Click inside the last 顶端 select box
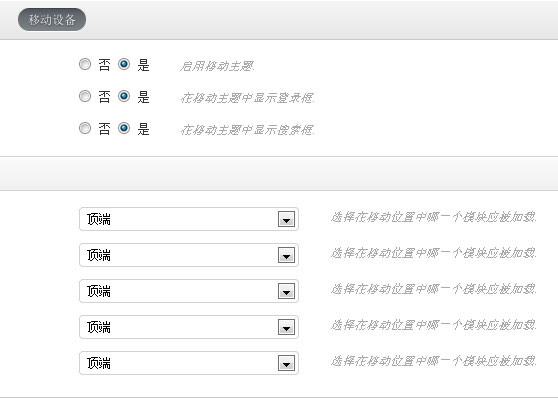The image size is (558, 414). [x=189, y=363]
